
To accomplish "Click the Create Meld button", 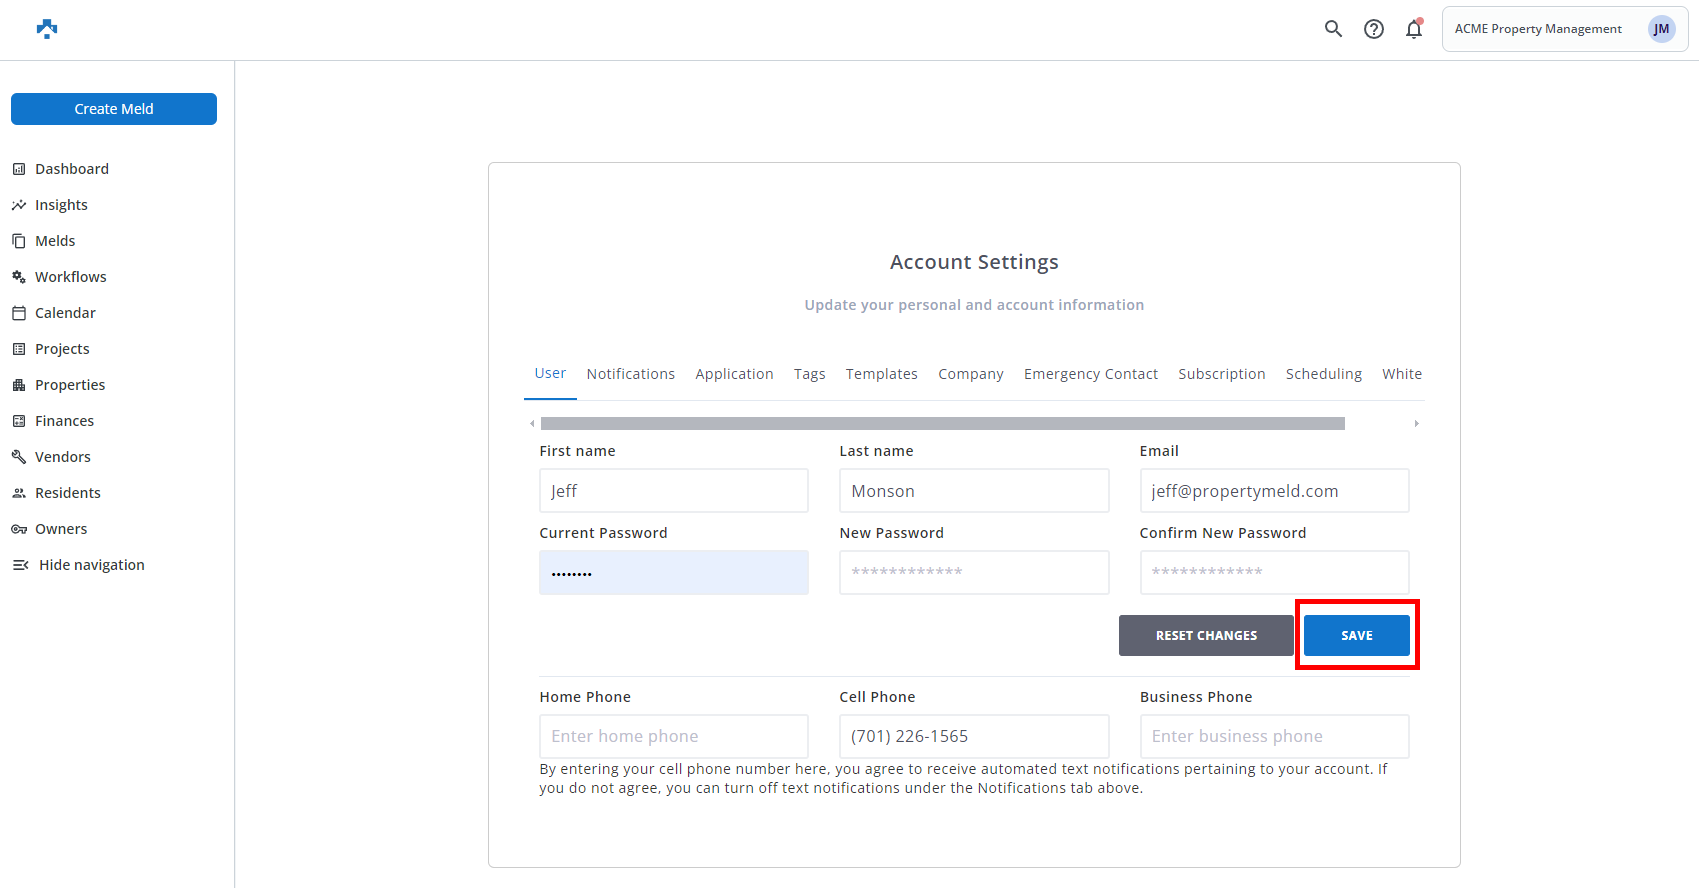I will pyautogui.click(x=114, y=109).
